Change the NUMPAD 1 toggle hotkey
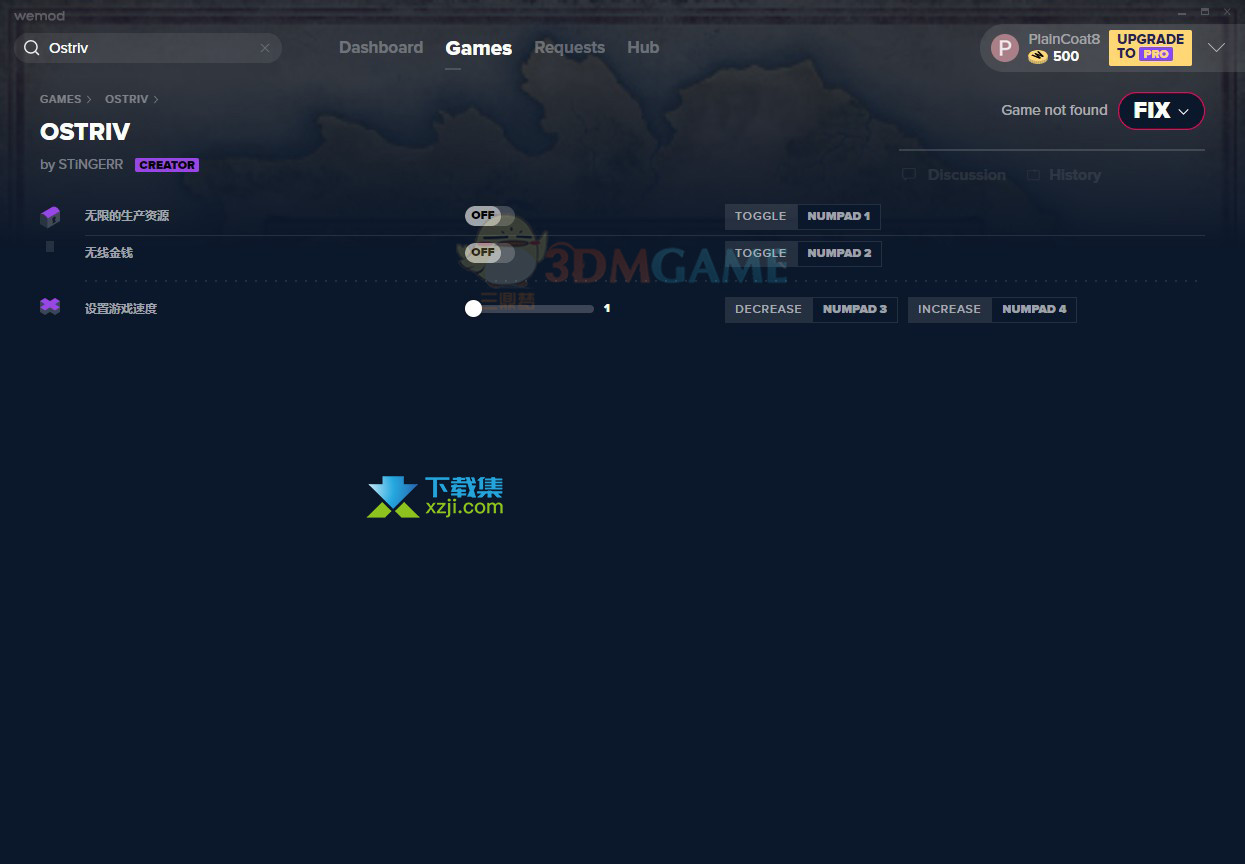 tap(838, 216)
